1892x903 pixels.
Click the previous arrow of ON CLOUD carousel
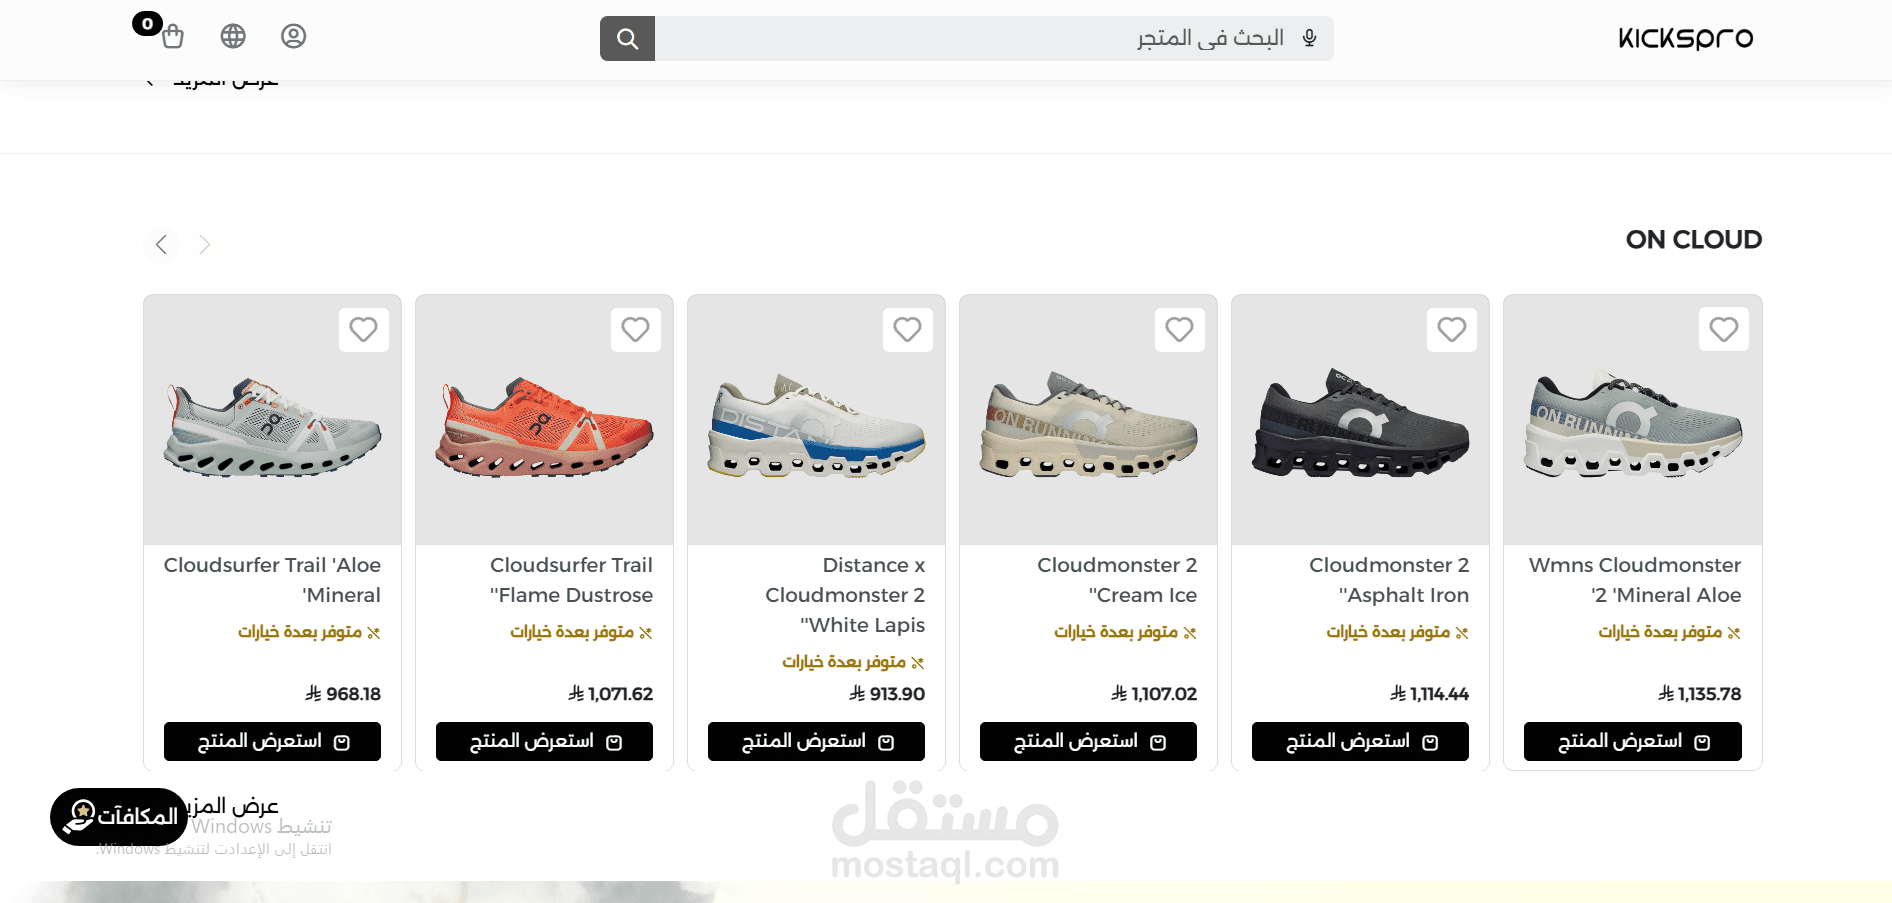161,244
